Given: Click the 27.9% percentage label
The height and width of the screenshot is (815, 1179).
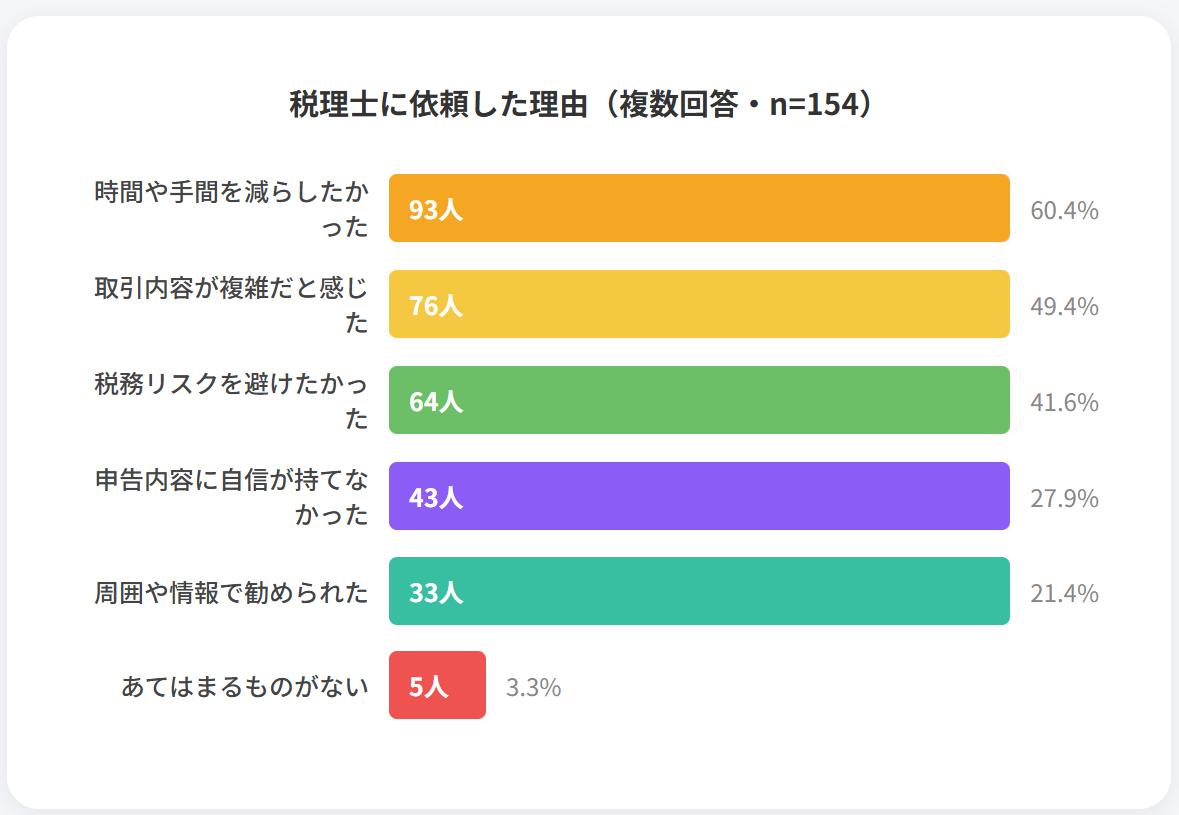Looking at the screenshot, I should (1064, 498).
